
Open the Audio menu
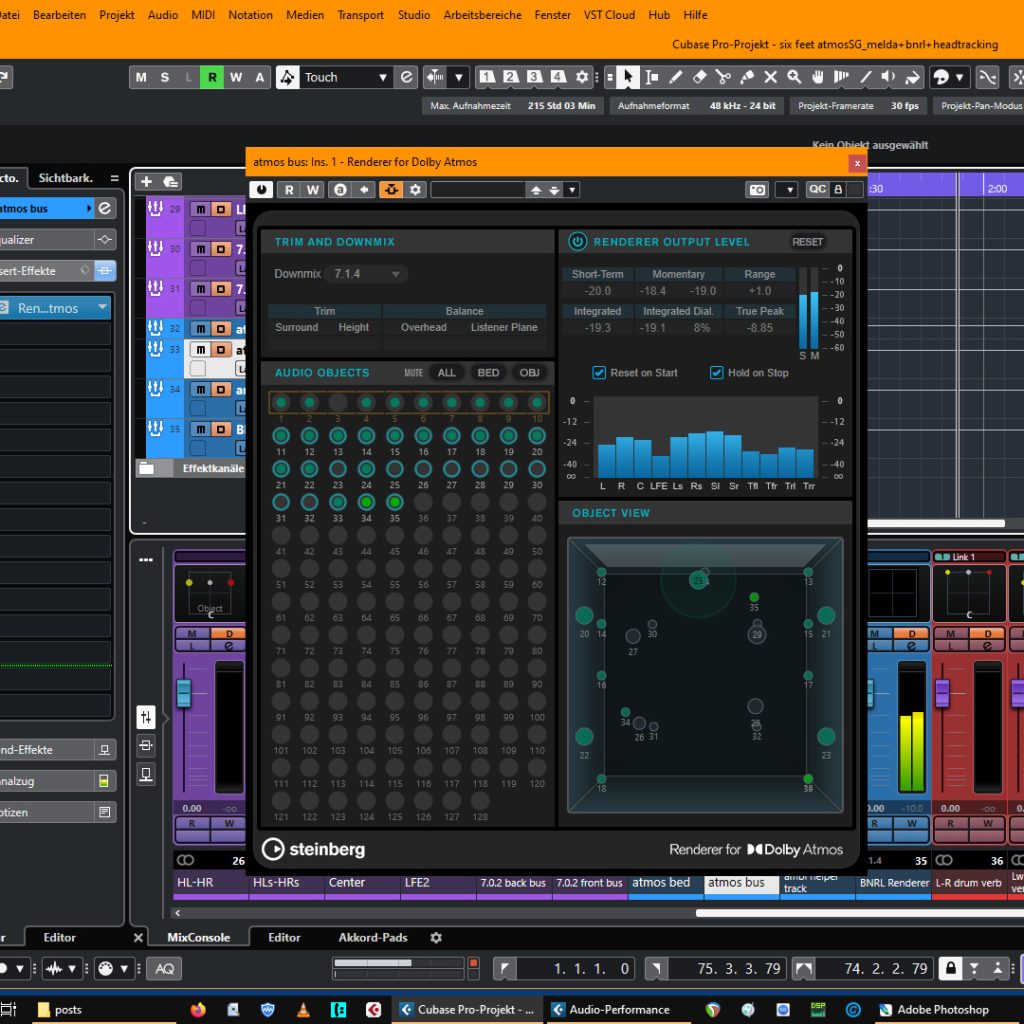(163, 14)
